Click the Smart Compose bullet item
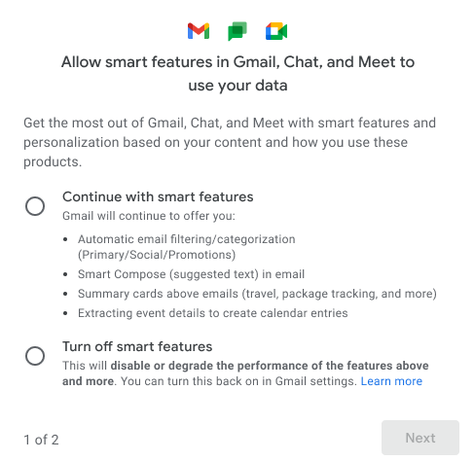 pos(191,274)
